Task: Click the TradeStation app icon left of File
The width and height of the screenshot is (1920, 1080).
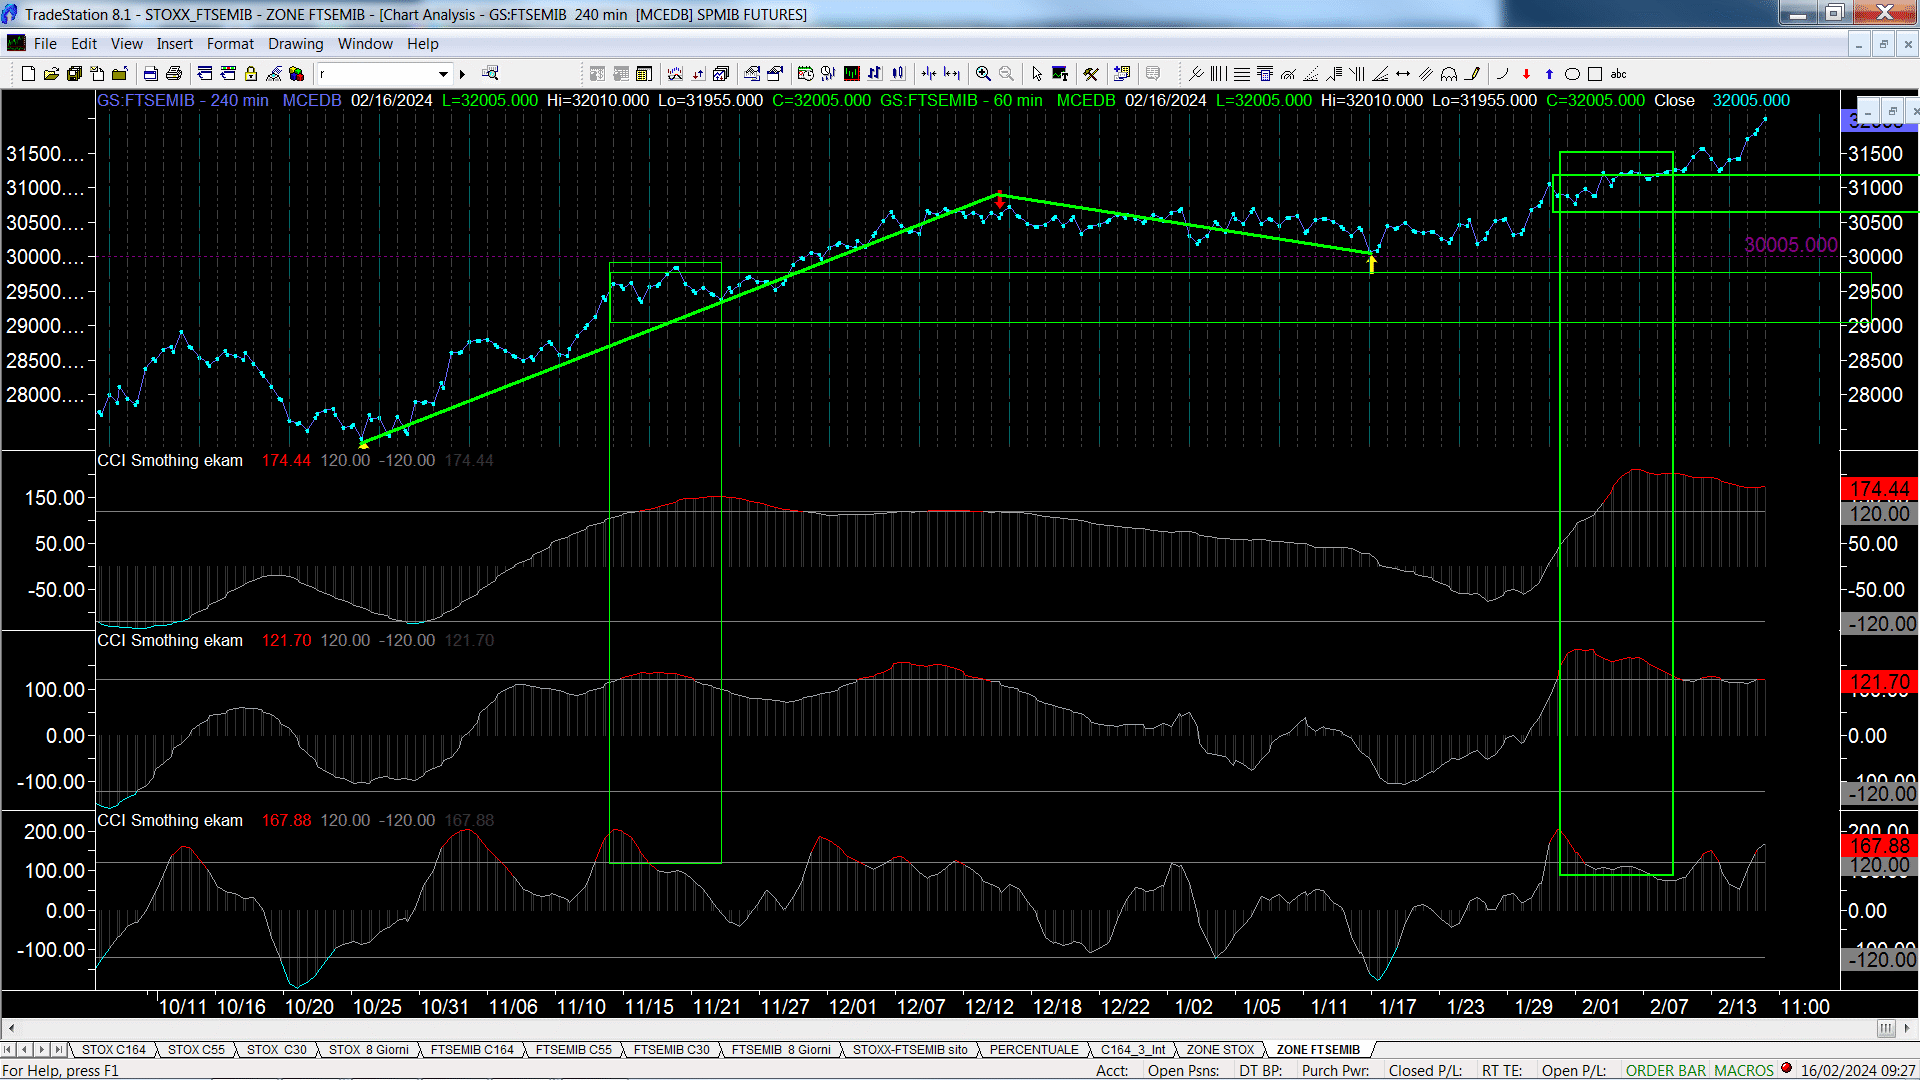Action: [16, 43]
